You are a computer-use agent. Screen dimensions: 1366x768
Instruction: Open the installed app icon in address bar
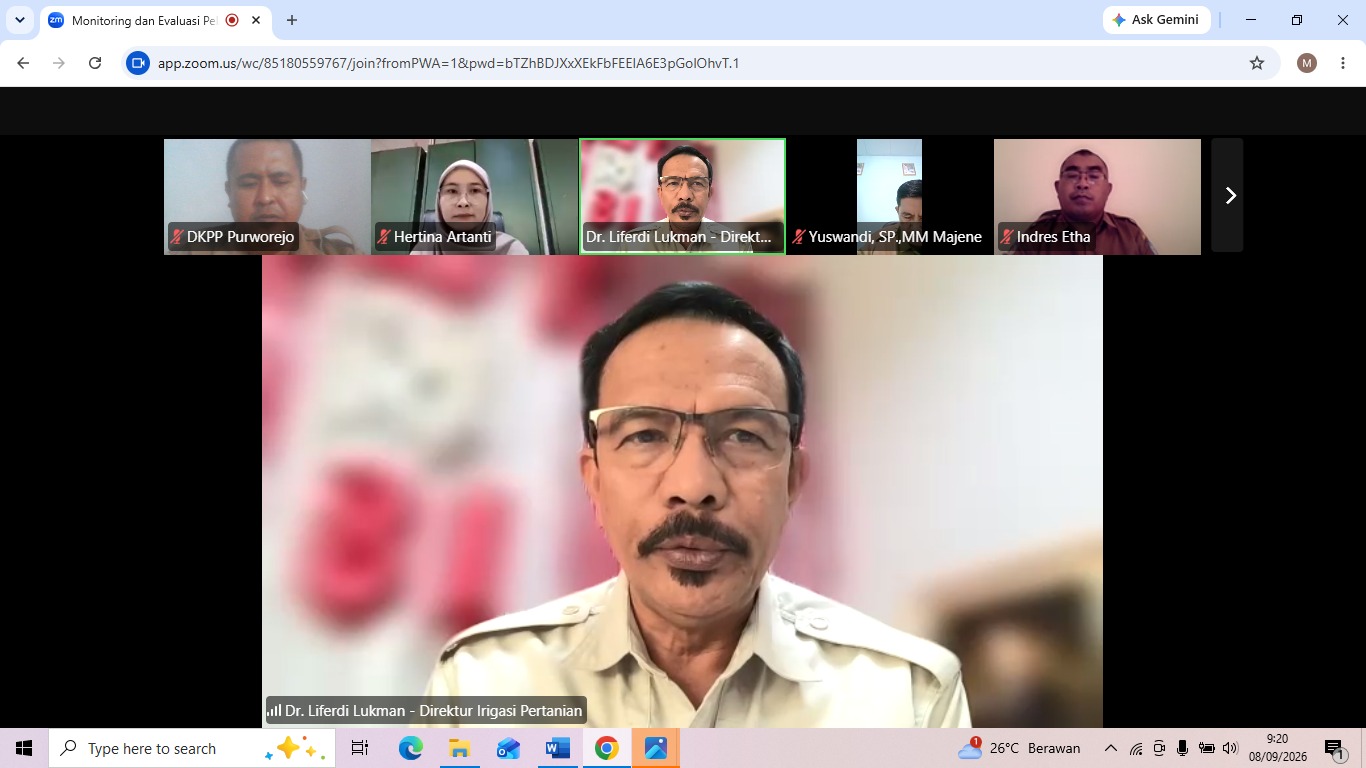click(x=138, y=63)
